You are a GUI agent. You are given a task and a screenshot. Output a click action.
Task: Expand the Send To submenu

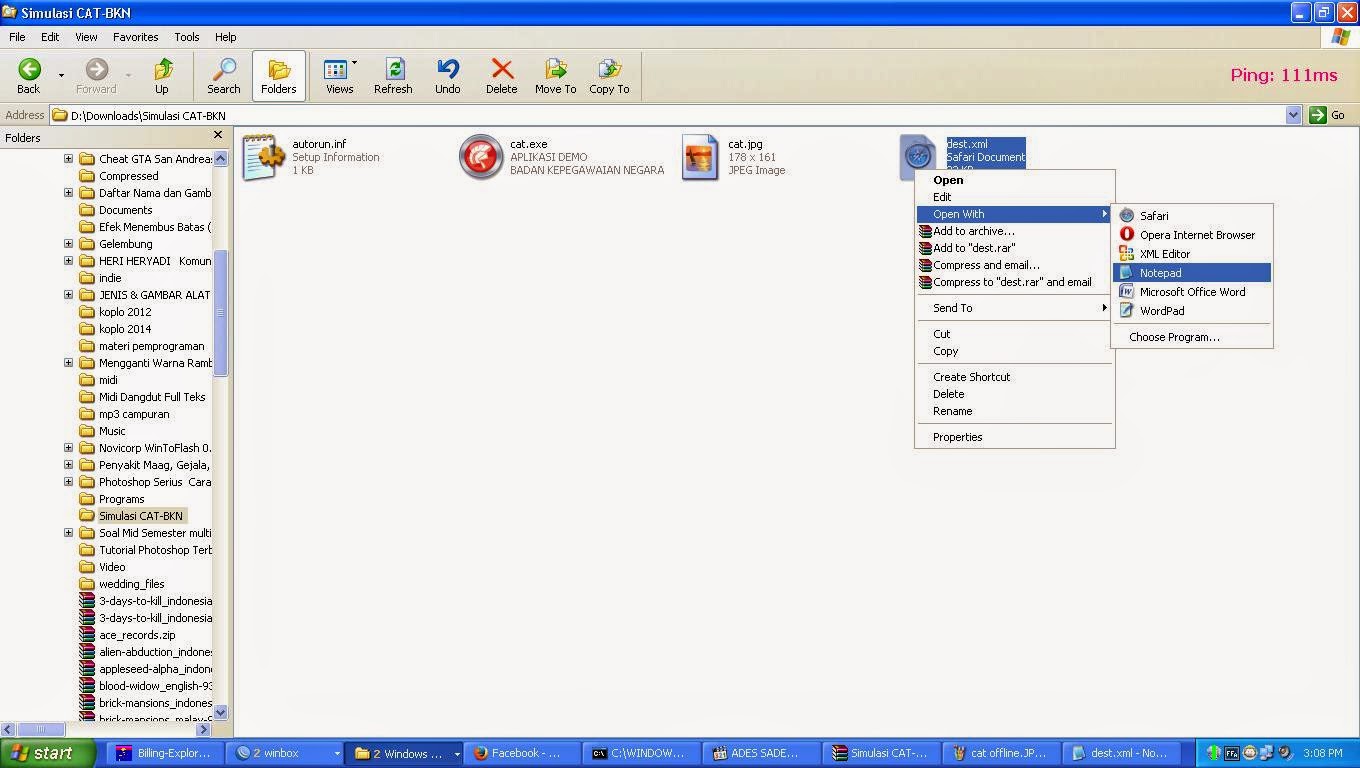(x=1015, y=308)
